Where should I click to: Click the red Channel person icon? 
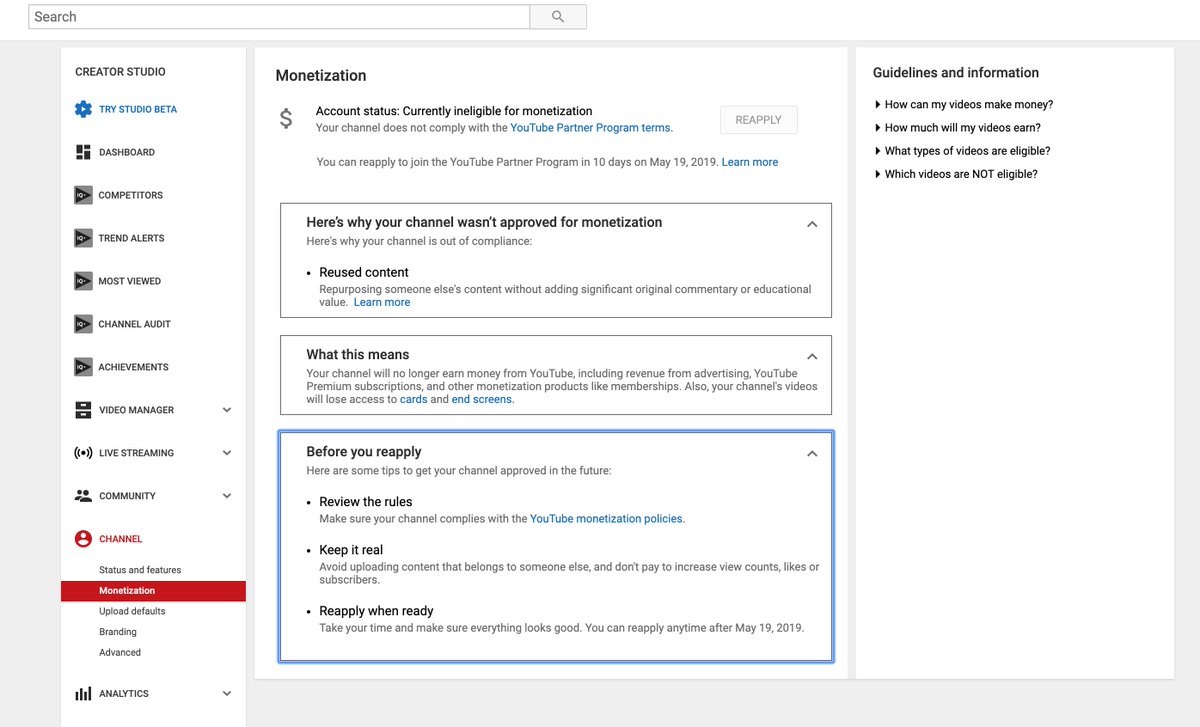coord(83,539)
